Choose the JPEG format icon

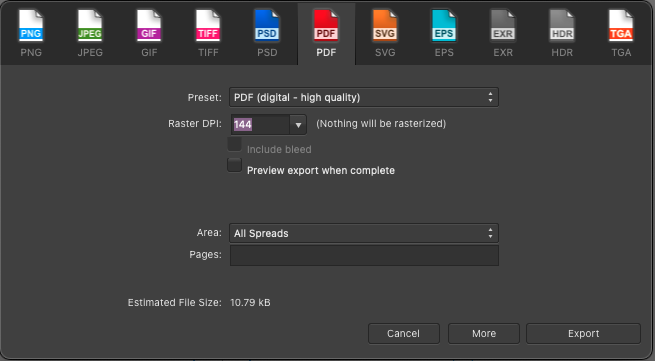[x=90, y=26]
